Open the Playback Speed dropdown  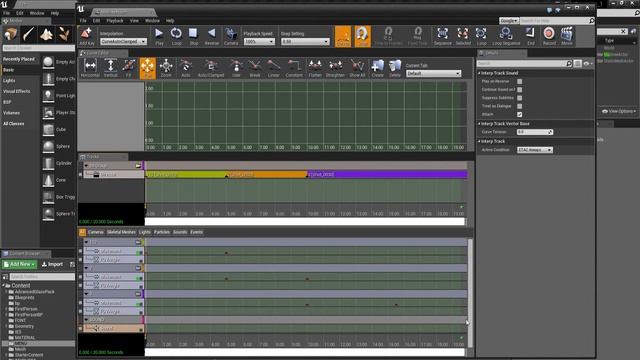coord(259,42)
